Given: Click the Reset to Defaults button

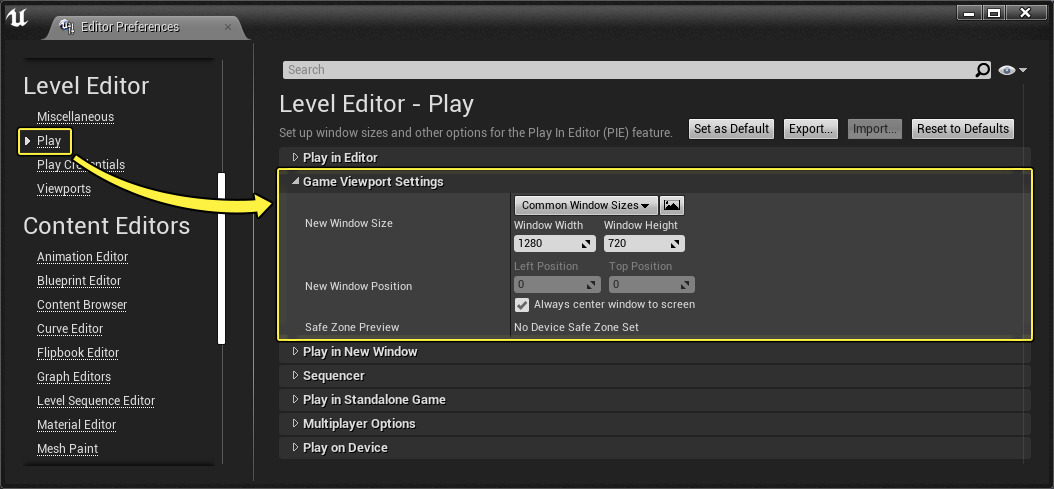Looking at the screenshot, I should click(963, 129).
